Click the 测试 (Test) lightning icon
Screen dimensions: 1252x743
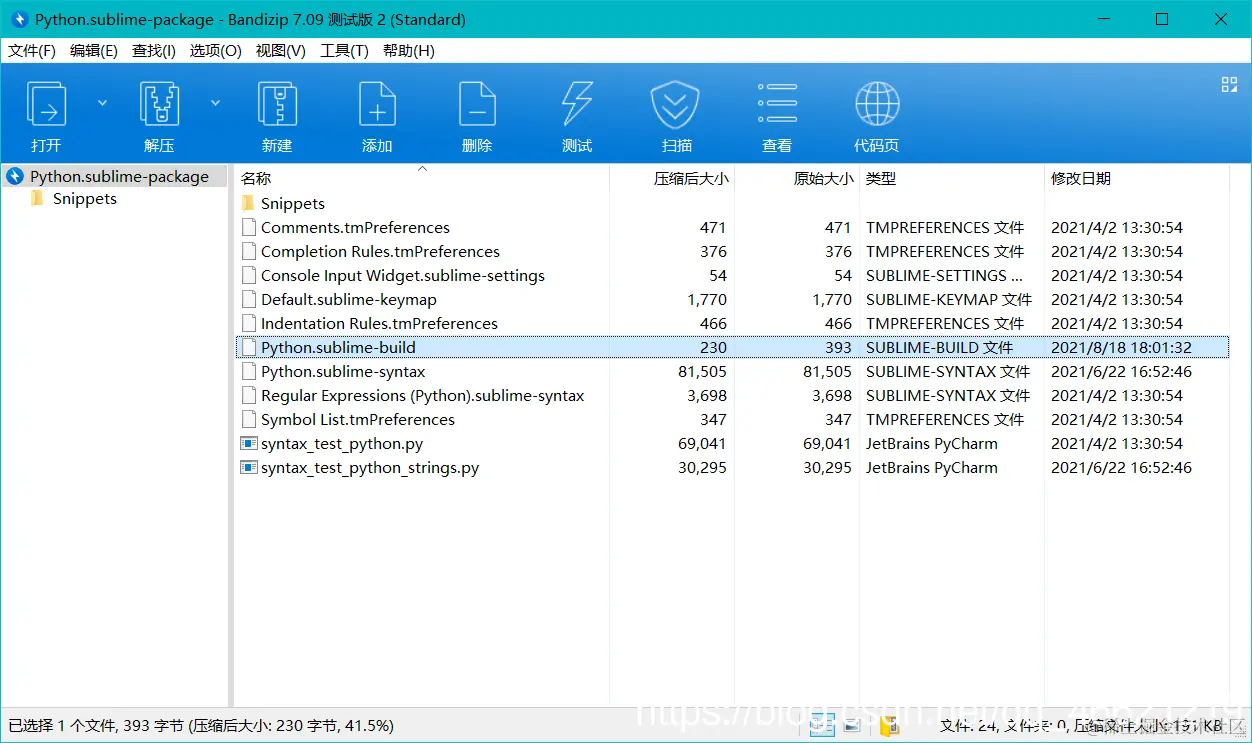coord(577,105)
